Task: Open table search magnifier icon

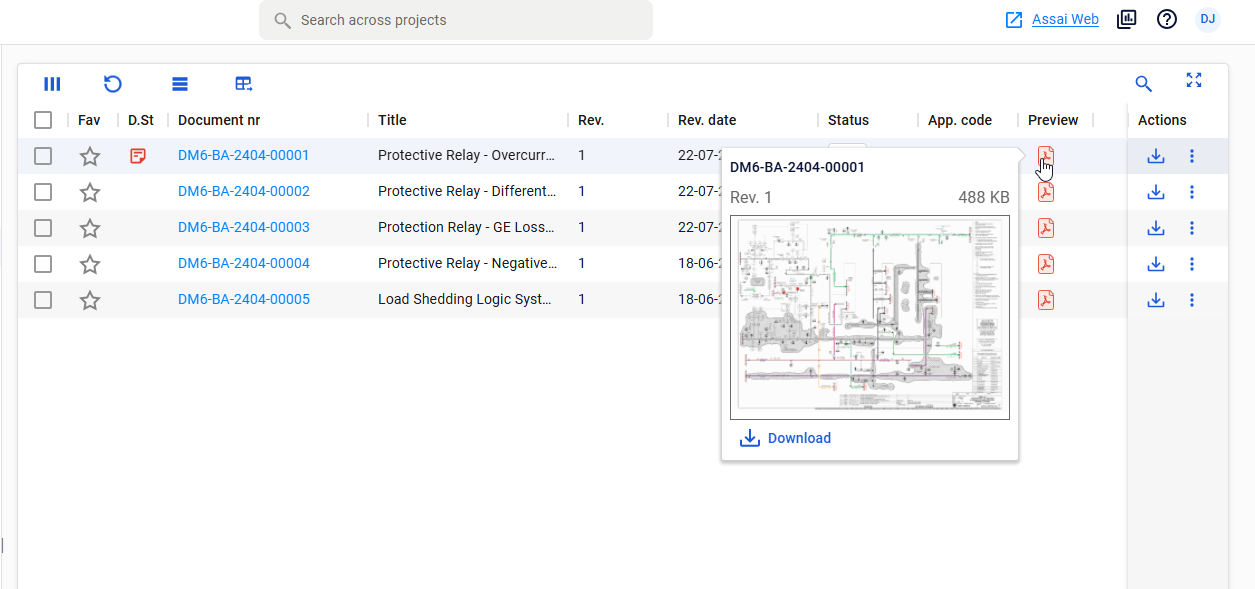Action: coord(1144,84)
